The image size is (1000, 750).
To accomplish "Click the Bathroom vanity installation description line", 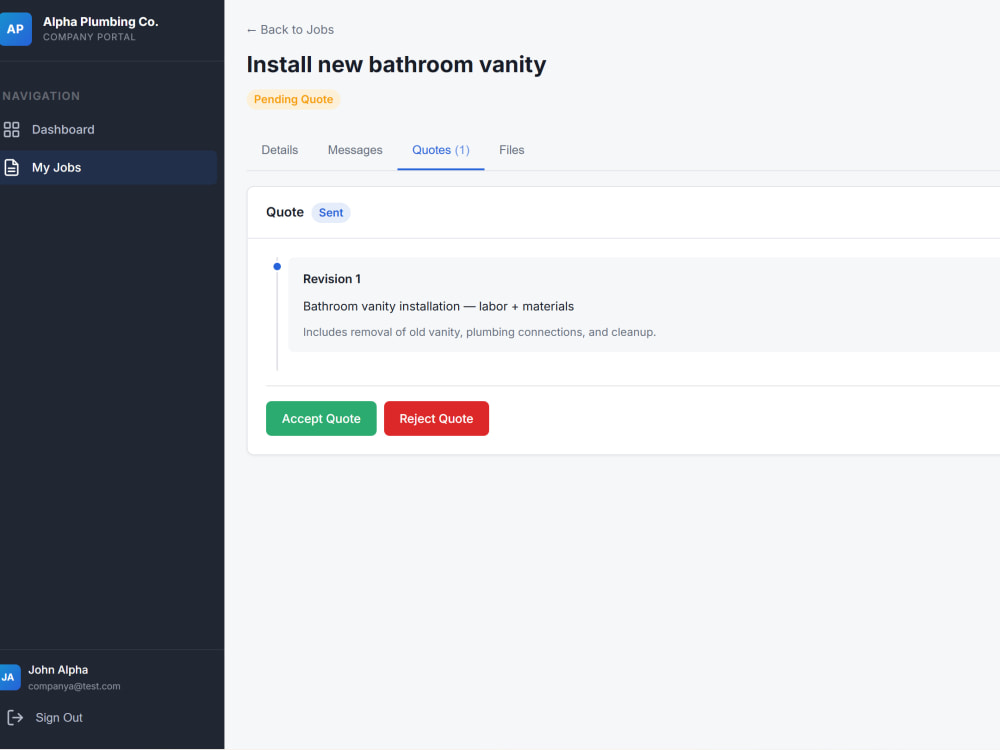I will [438, 306].
